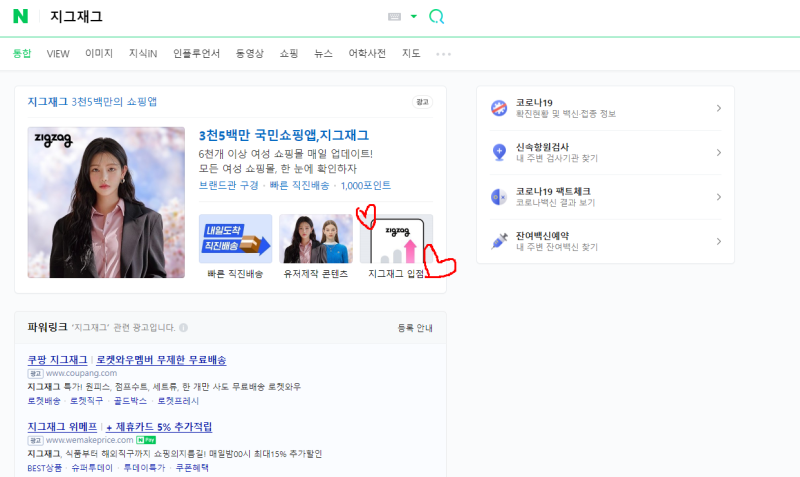This screenshot has width=800, height=477.
Task: Follow the 빠른 직진배송 blue text link
Action: tap(299, 185)
